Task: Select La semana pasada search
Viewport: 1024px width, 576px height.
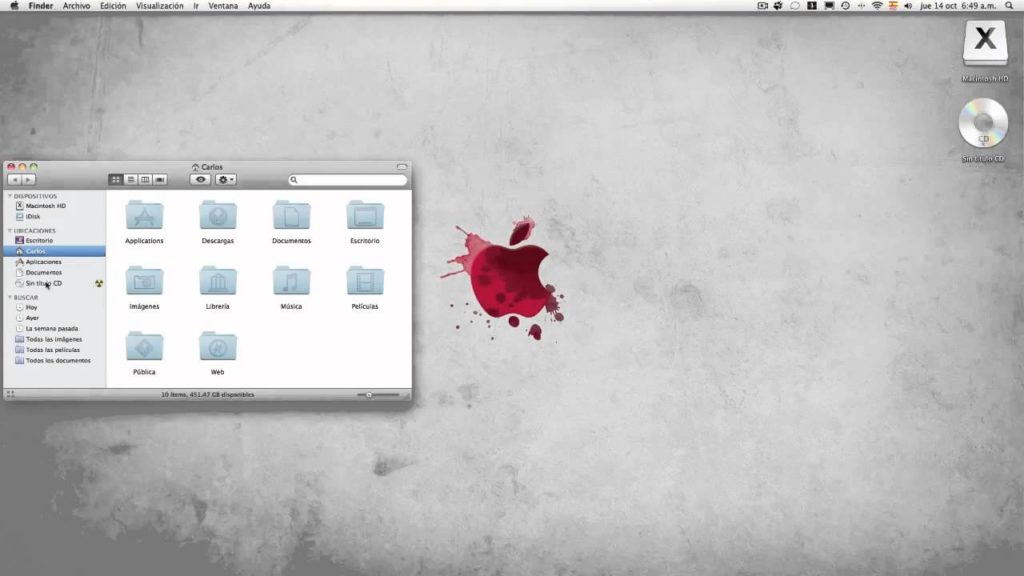Action: pos(54,328)
